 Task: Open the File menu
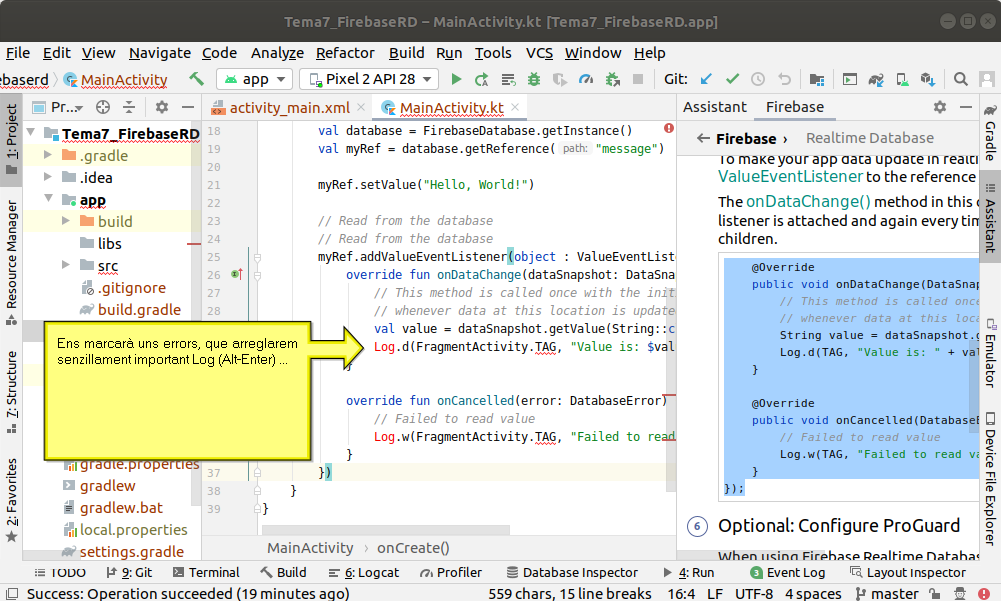[x=18, y=53]
